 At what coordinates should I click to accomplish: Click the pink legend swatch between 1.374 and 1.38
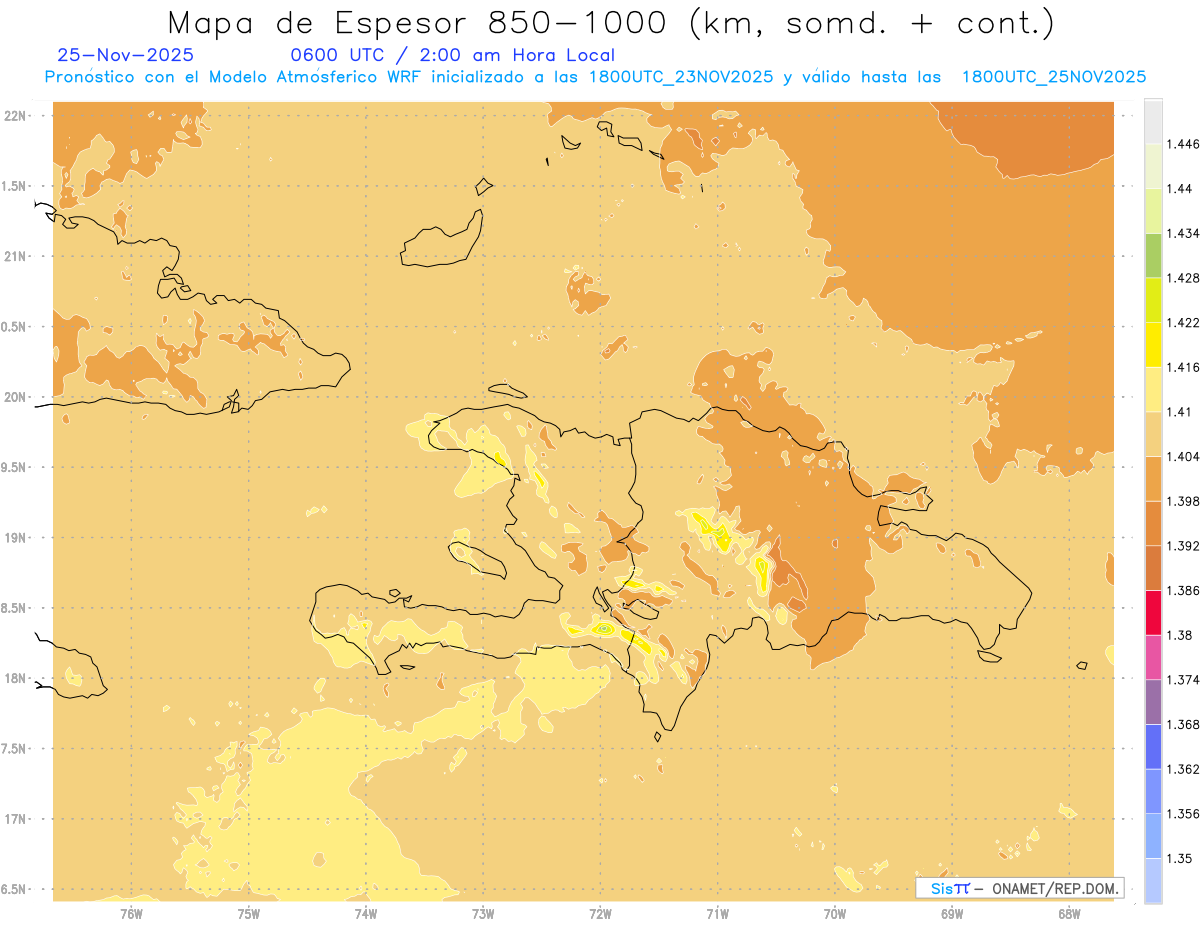coord(1153,657)
